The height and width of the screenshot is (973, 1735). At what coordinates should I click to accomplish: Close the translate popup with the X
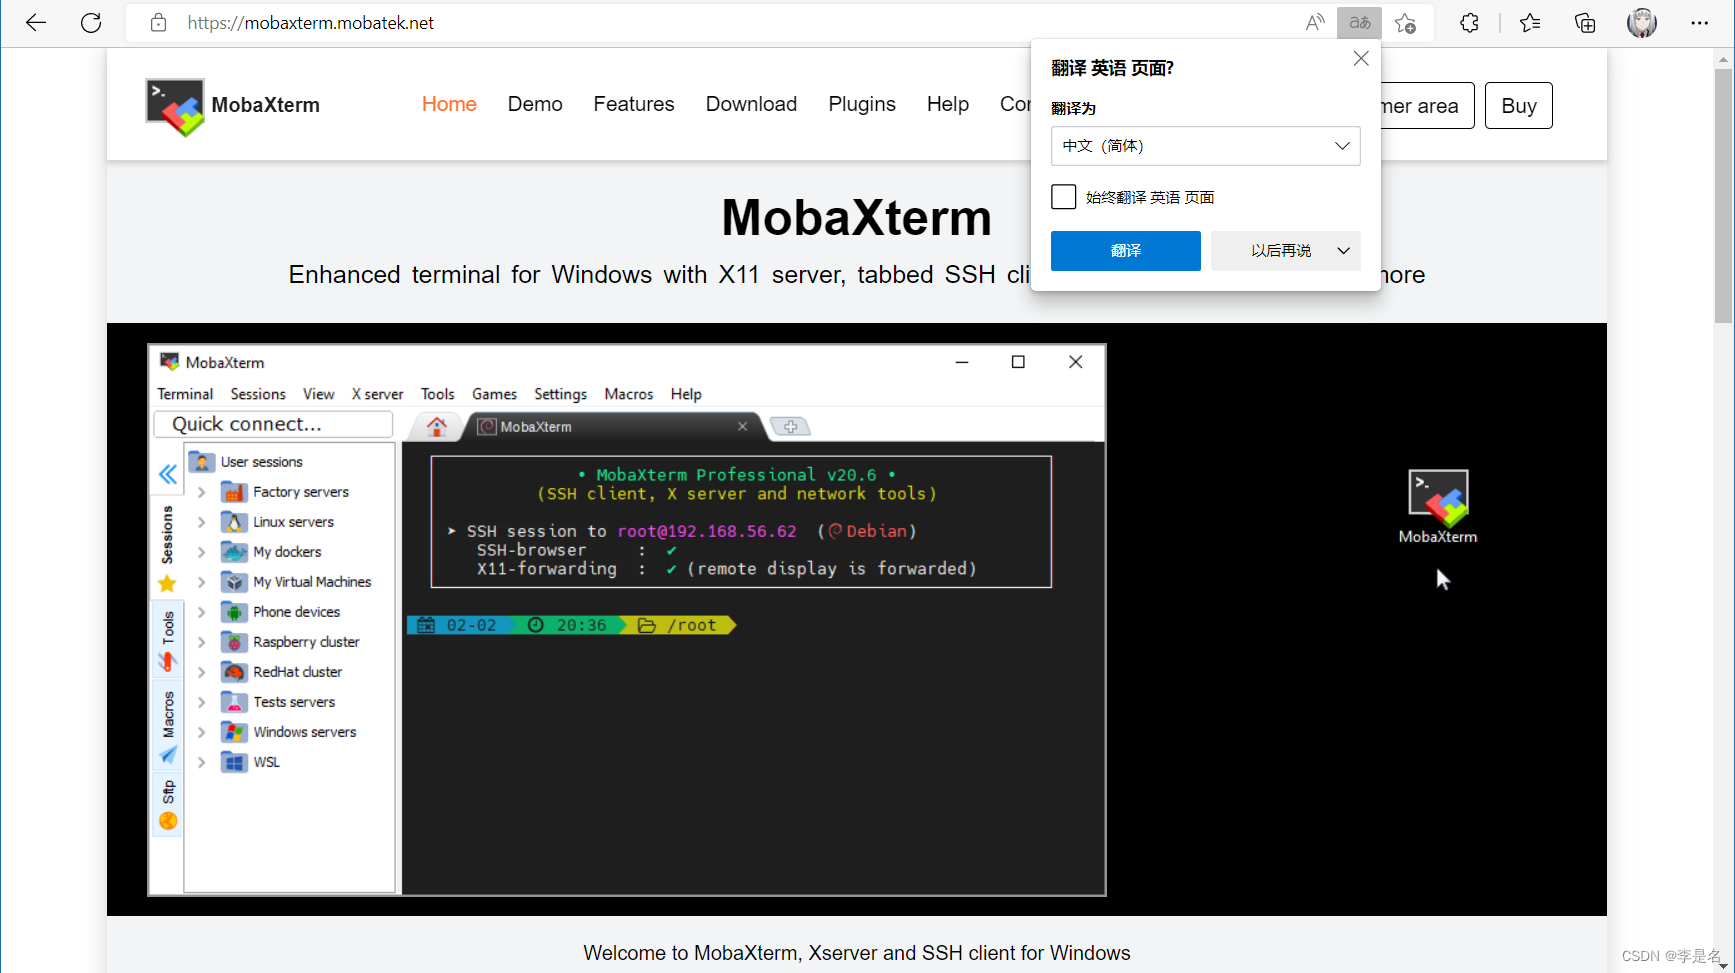[1361, 59]
